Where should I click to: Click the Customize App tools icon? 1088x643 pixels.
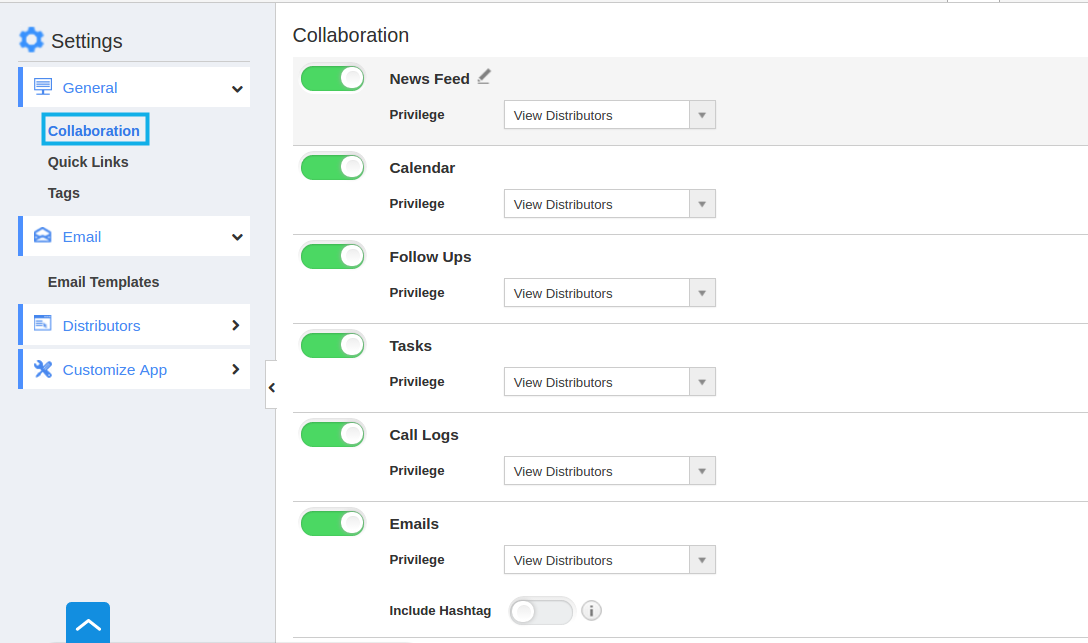pos(43,369)
